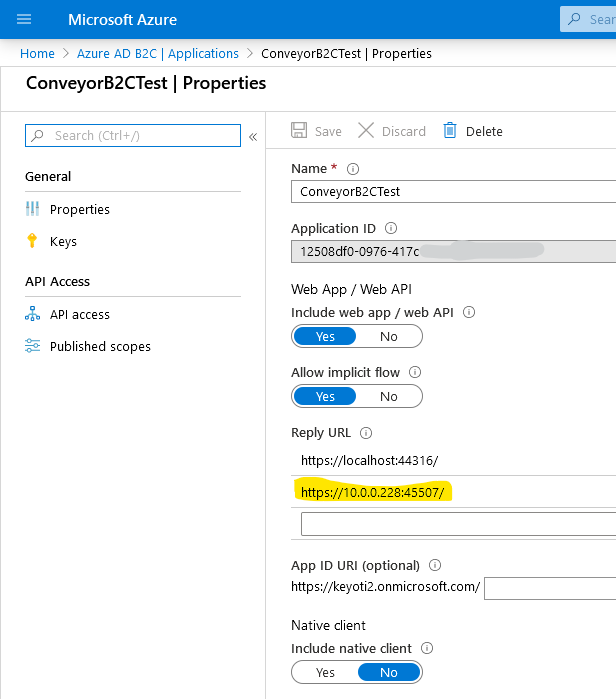Click the App ID URI suffix input
This screenshot has height=699, width=616.
(550, 588)
